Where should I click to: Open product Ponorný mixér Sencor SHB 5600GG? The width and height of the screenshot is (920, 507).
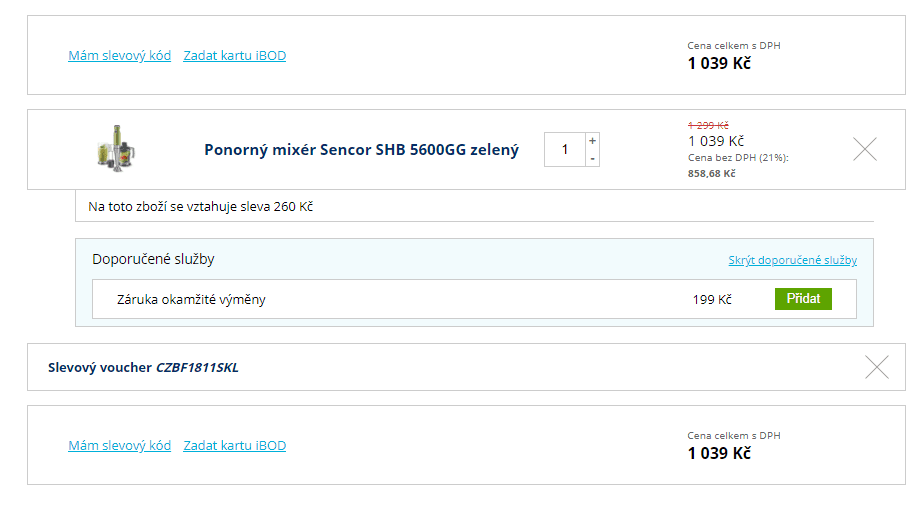(361, 150)
